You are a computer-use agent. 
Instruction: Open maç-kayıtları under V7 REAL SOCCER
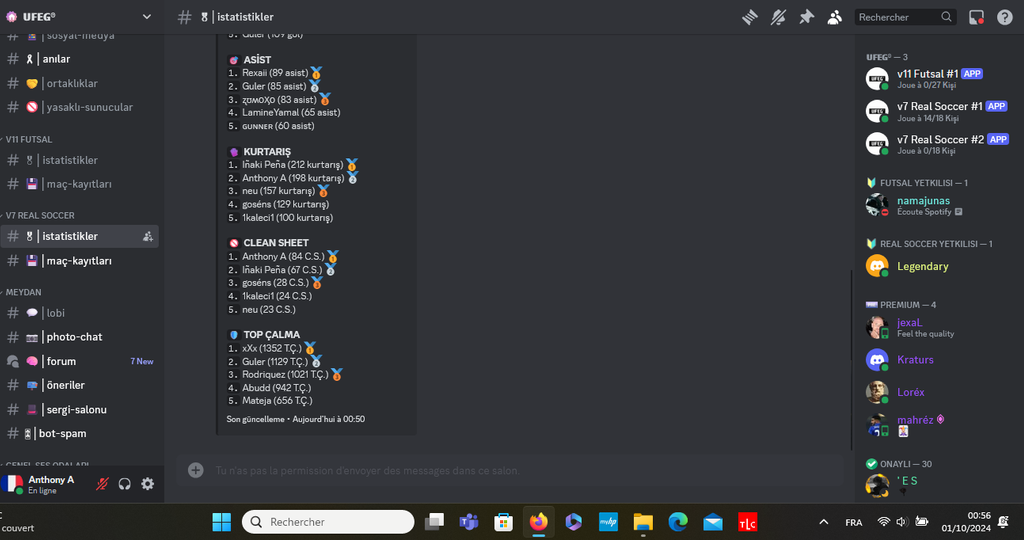point(79,261)
